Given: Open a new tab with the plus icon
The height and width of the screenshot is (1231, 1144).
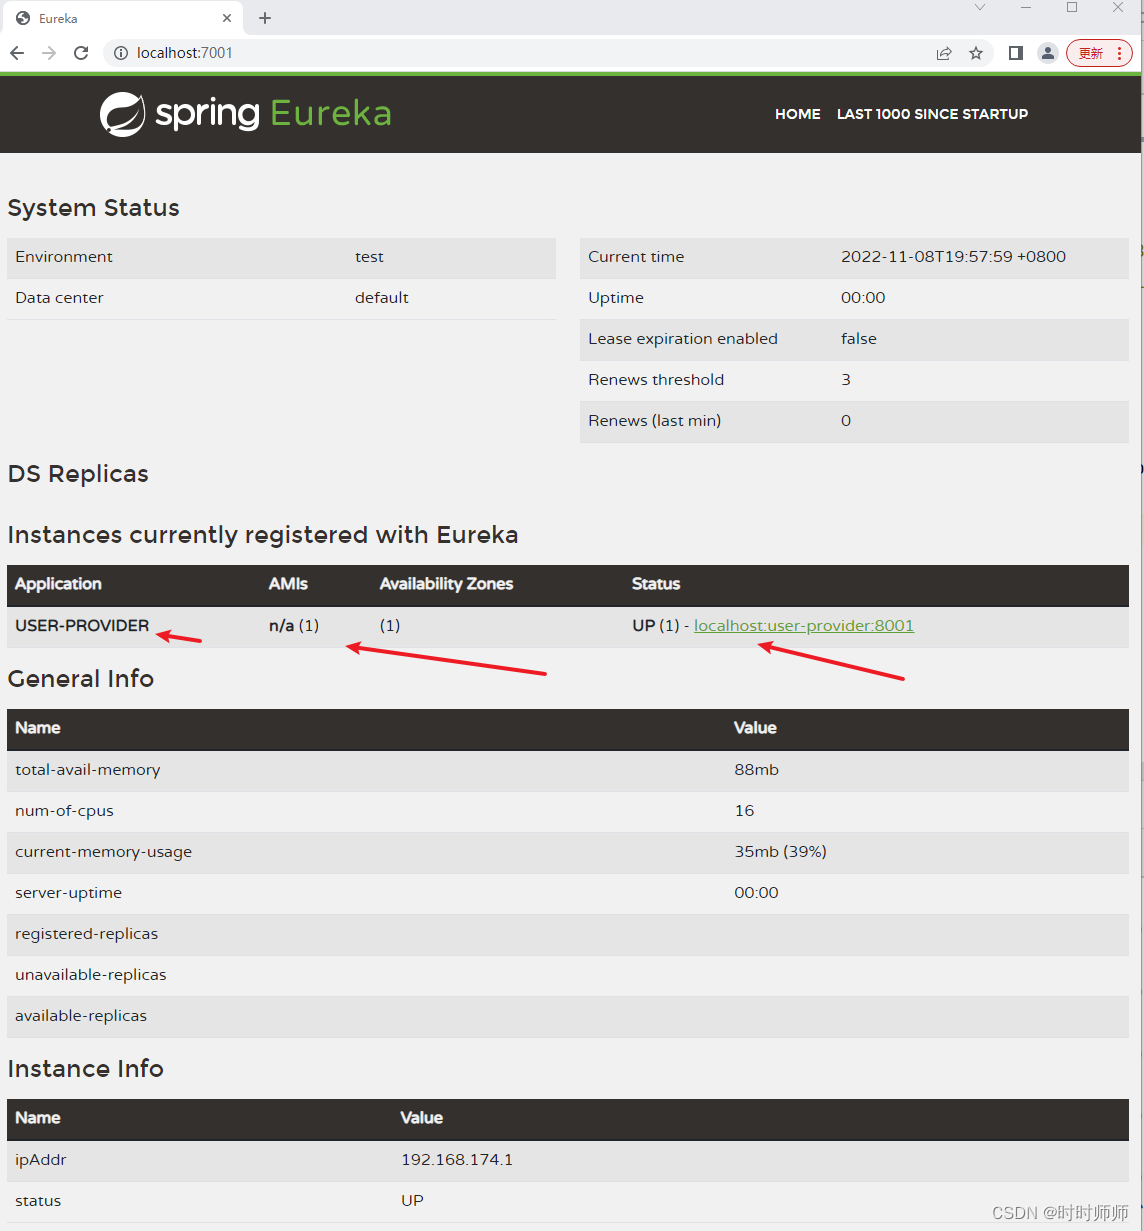Looking at the screenshot, I should (265, 18).
